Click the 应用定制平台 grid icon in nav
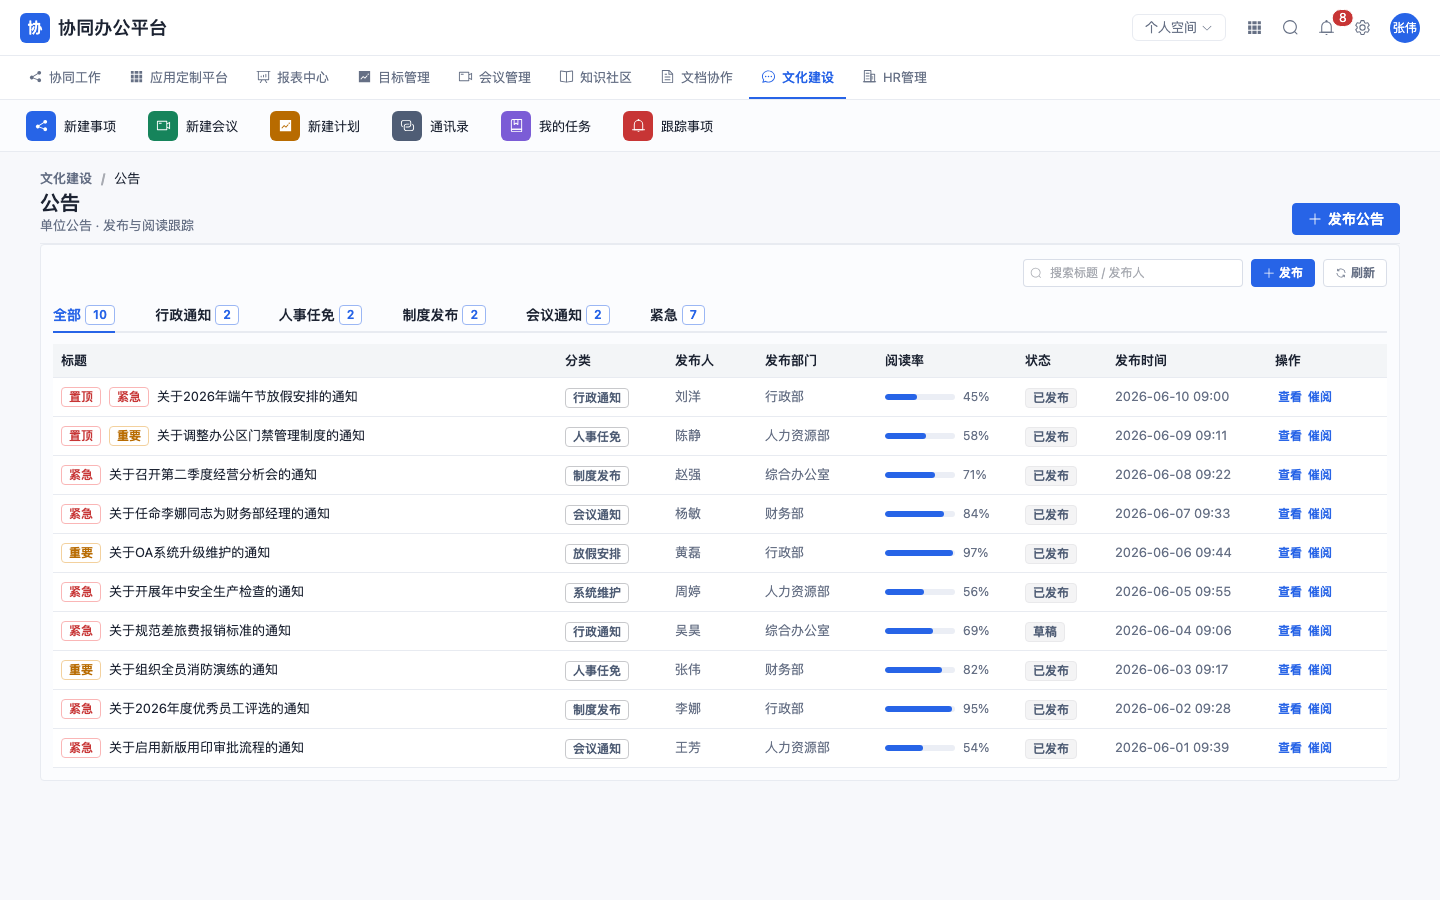1440x900 pixels. click(137, 77)
